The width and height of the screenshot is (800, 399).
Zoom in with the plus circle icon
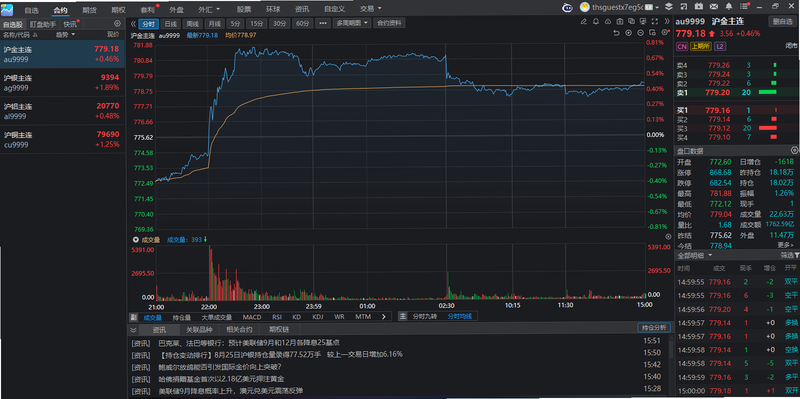coord(629,33)
